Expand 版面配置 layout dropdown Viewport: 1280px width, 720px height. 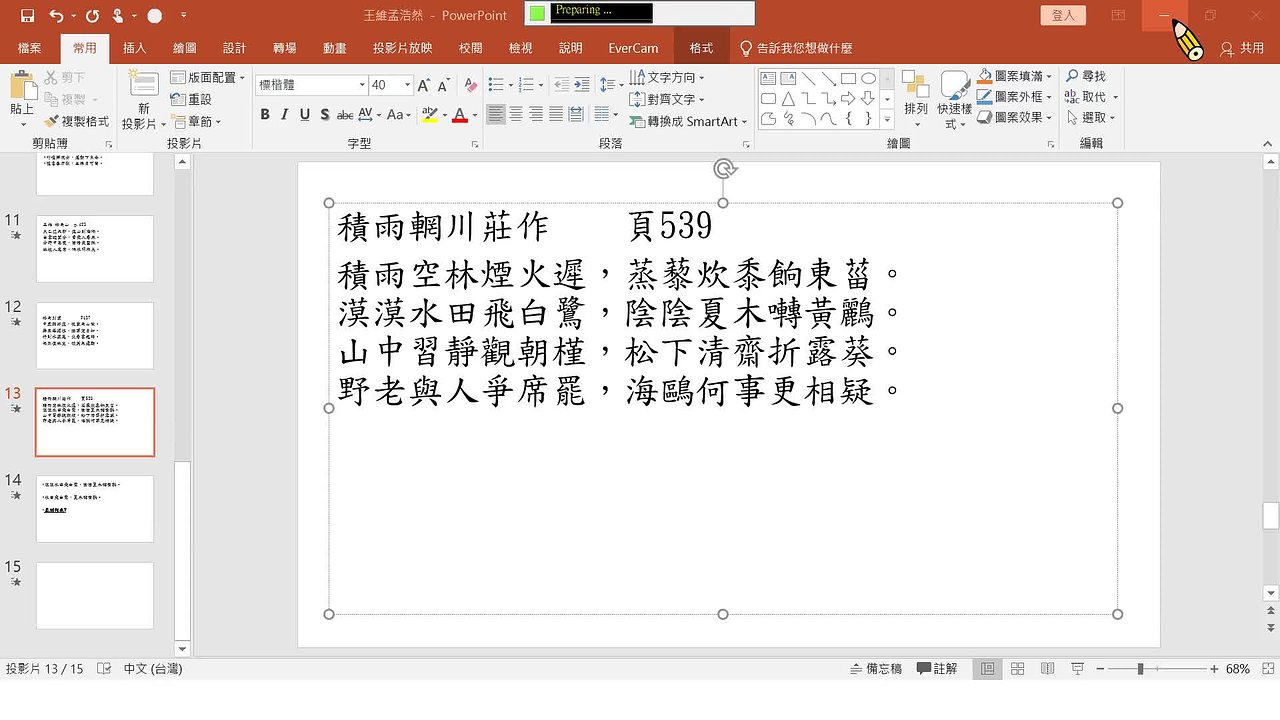point(207,77)
